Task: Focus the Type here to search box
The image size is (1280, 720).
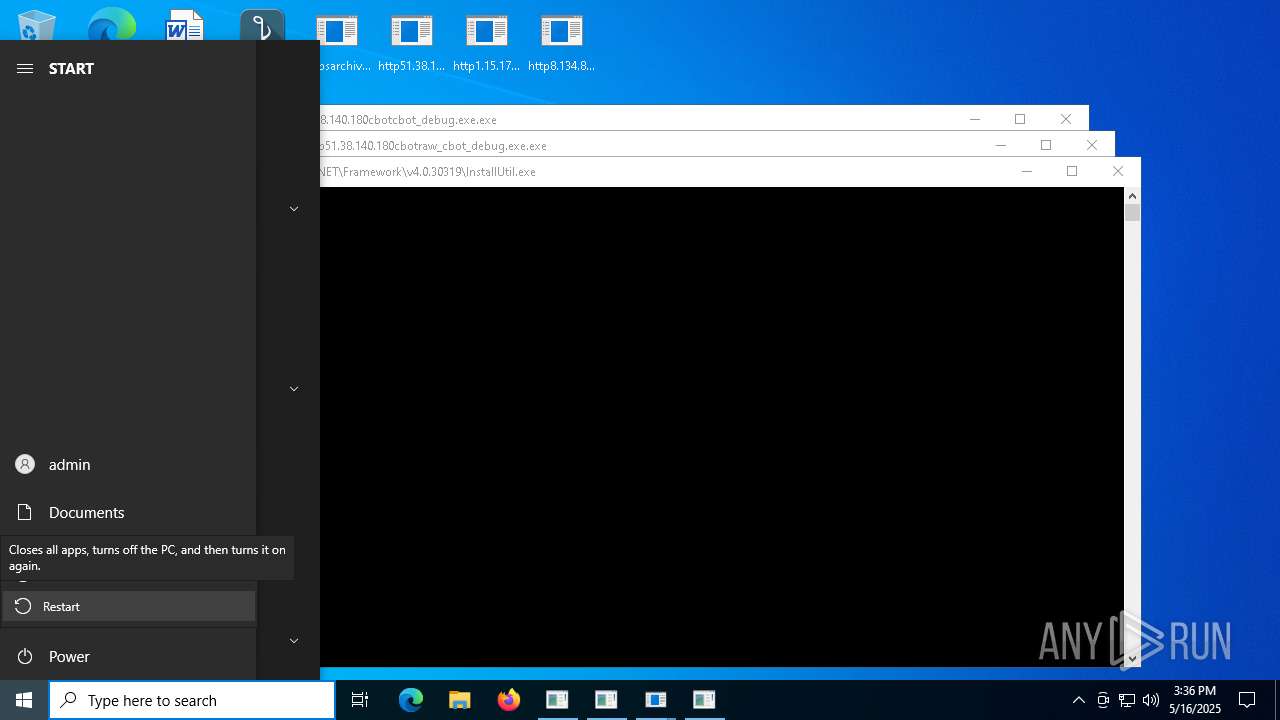Action: tap(192, 700)
